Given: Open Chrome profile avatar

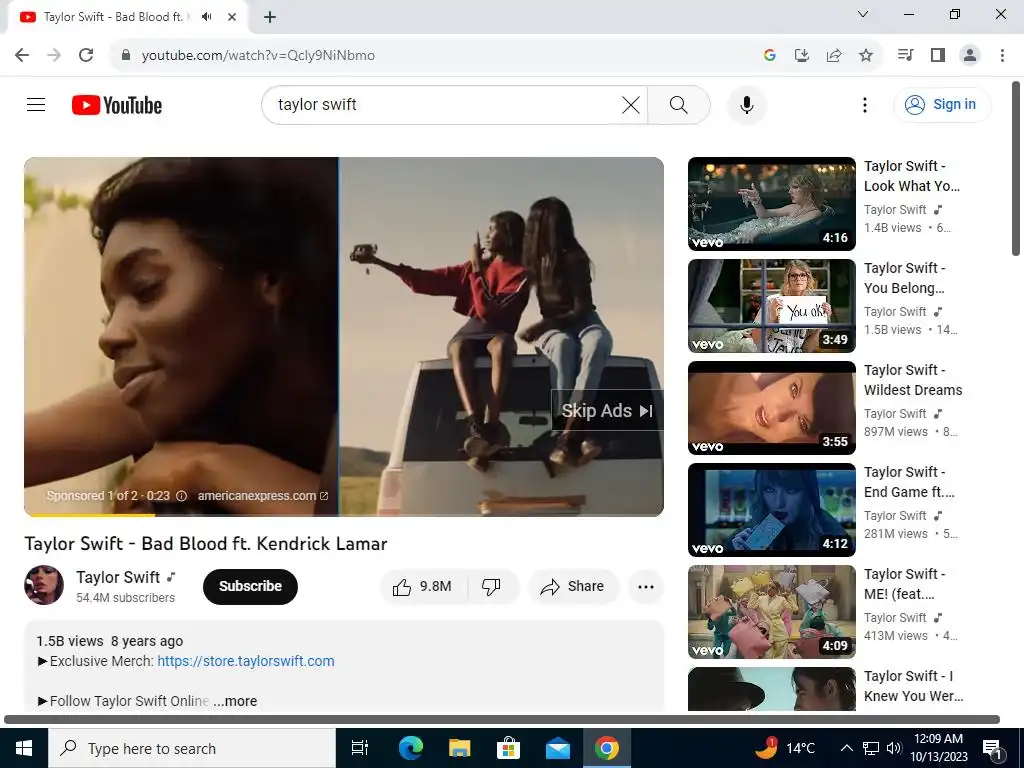Looking at the screenshot, I should coord(970,55).
